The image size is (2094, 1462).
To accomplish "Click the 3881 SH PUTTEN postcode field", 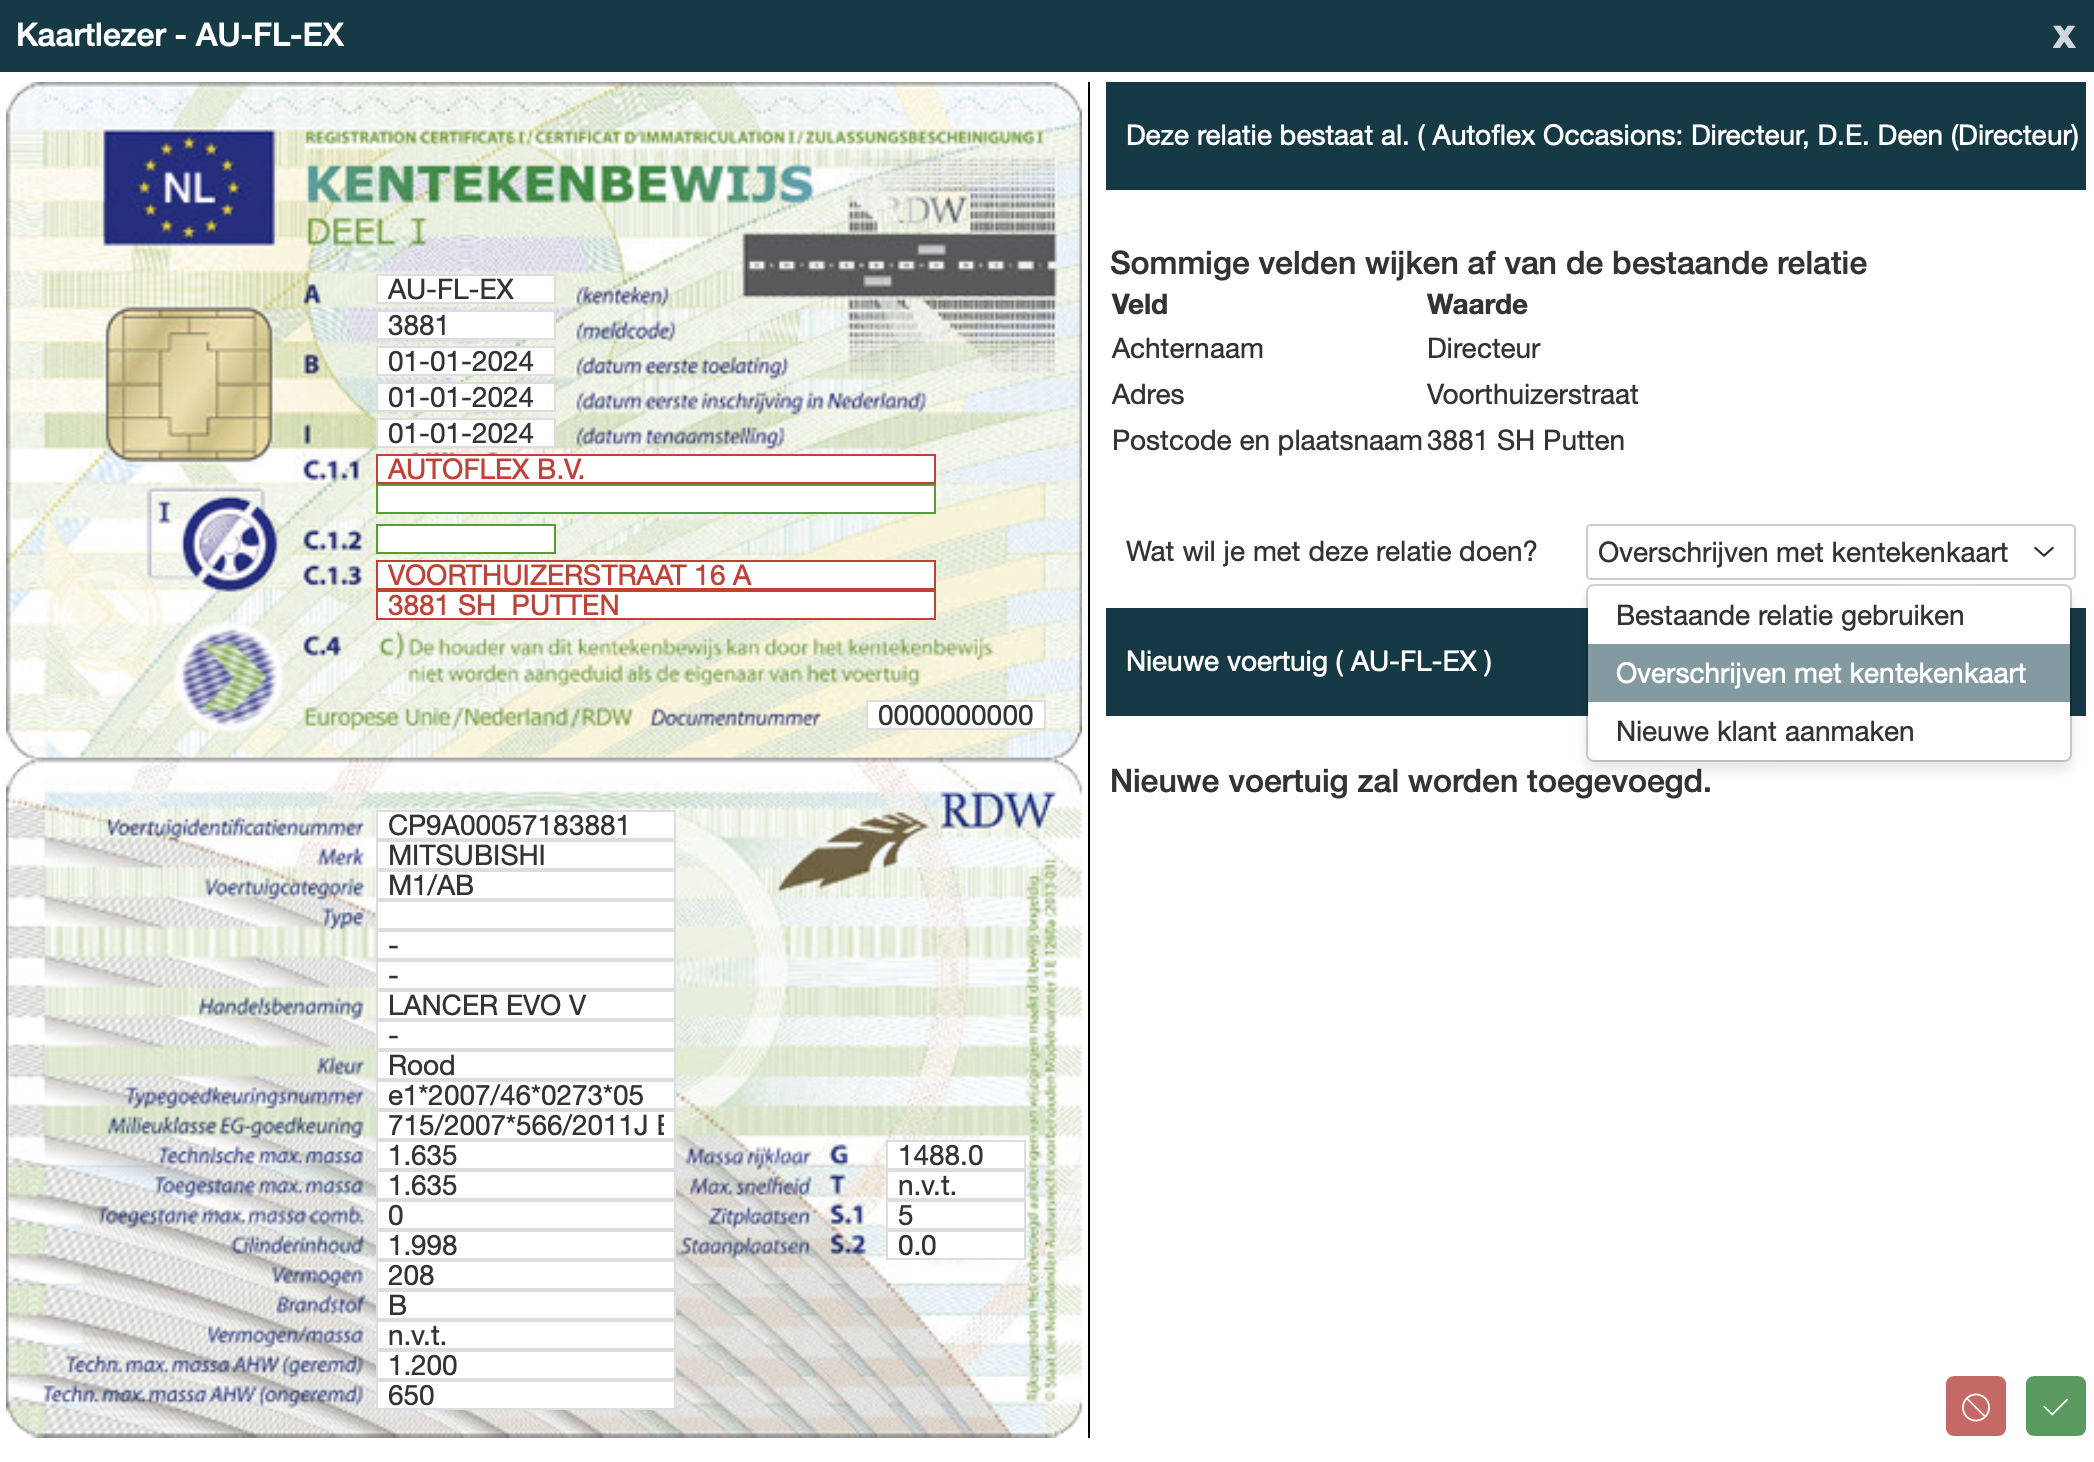I will tap(655, 605).
